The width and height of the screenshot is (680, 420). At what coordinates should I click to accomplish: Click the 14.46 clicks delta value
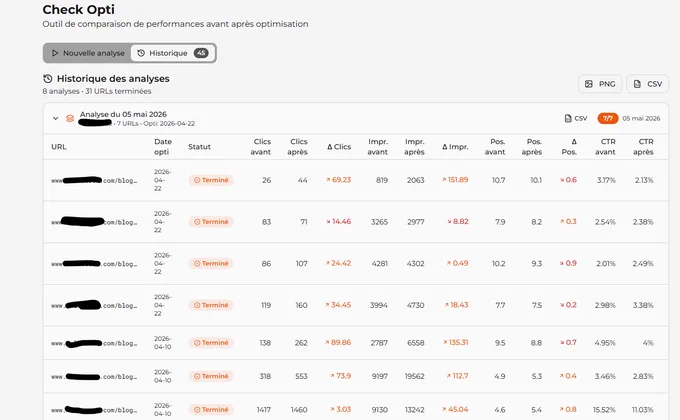(338, 221)
